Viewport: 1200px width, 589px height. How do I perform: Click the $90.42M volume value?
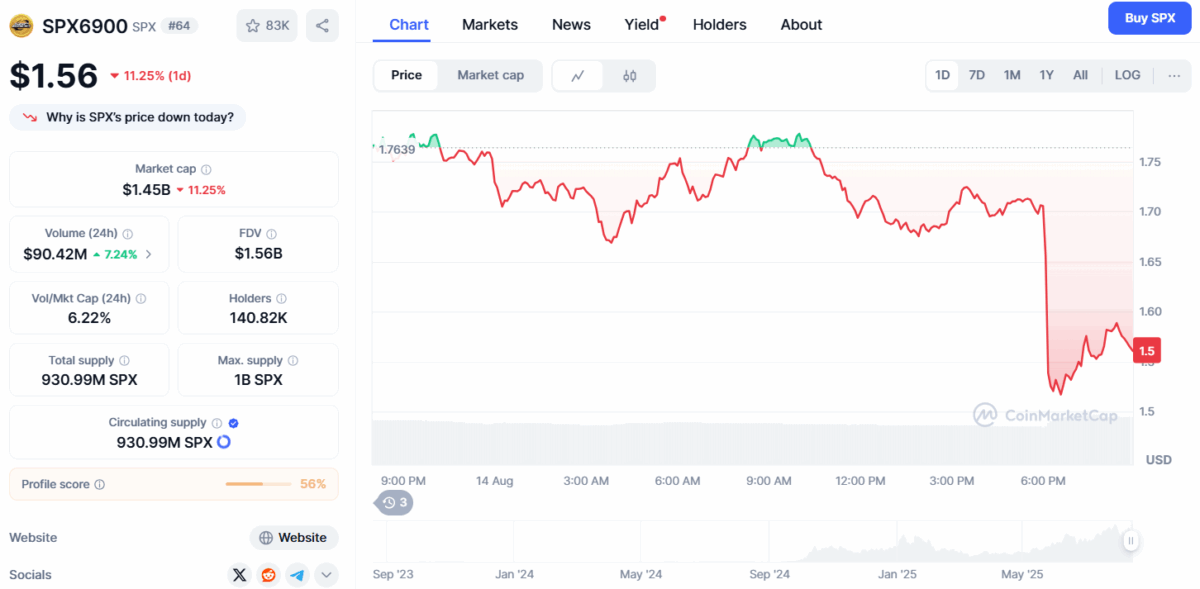(x=56, y=254)
